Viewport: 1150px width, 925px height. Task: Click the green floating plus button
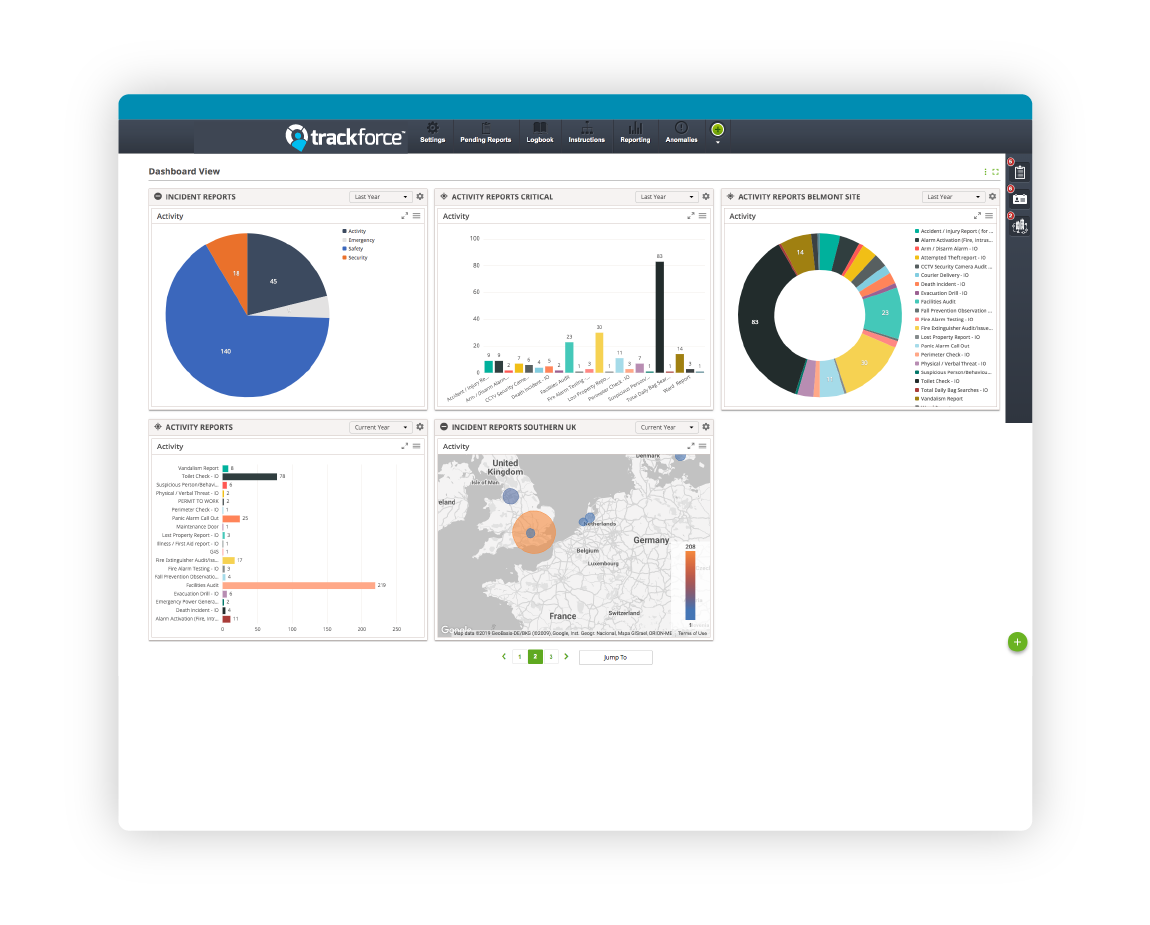click(1017, 642)
